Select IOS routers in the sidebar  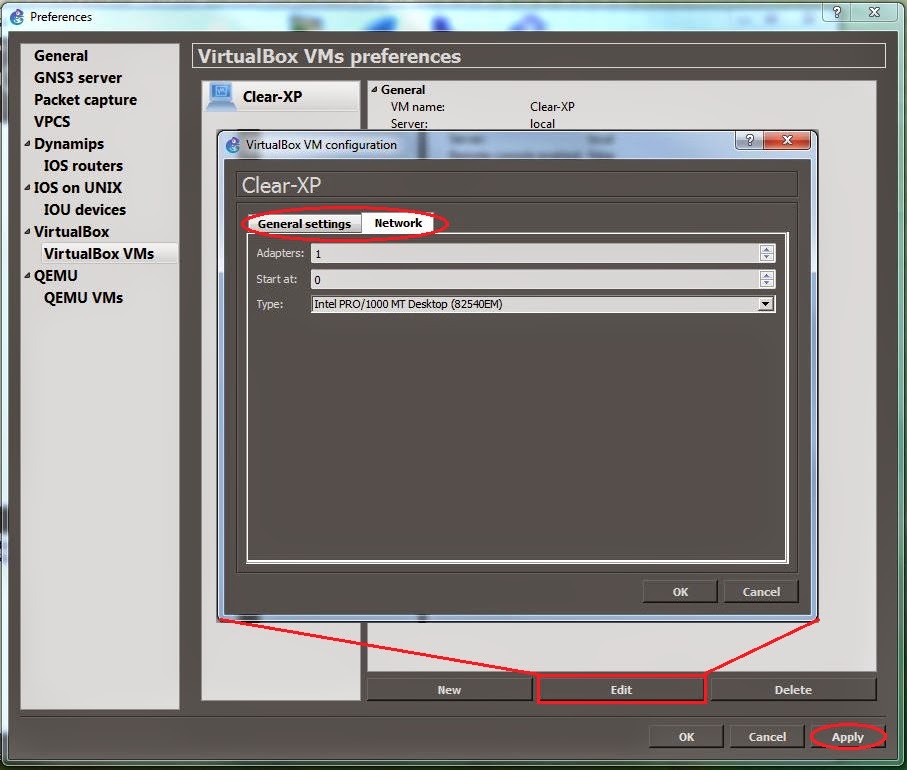coord(83,165)
